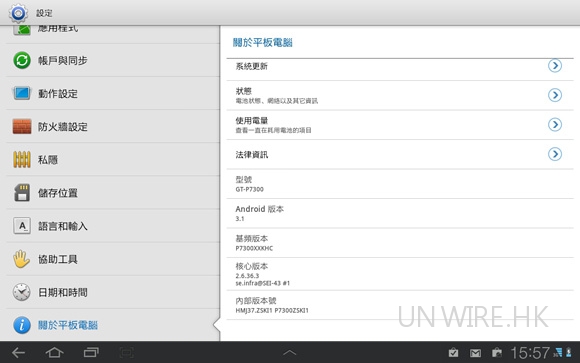
Task: Tap the screen capture icon in navigation bar
Action: (x=127, y=353)
